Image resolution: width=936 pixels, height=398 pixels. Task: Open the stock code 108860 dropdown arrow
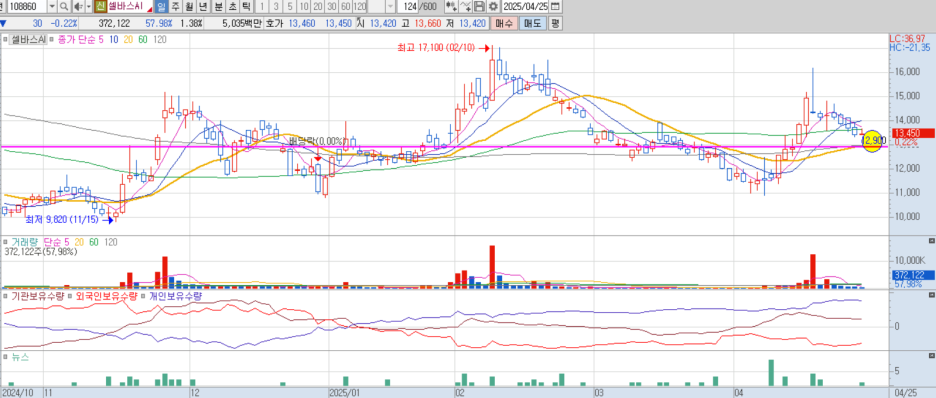point(52,7)
